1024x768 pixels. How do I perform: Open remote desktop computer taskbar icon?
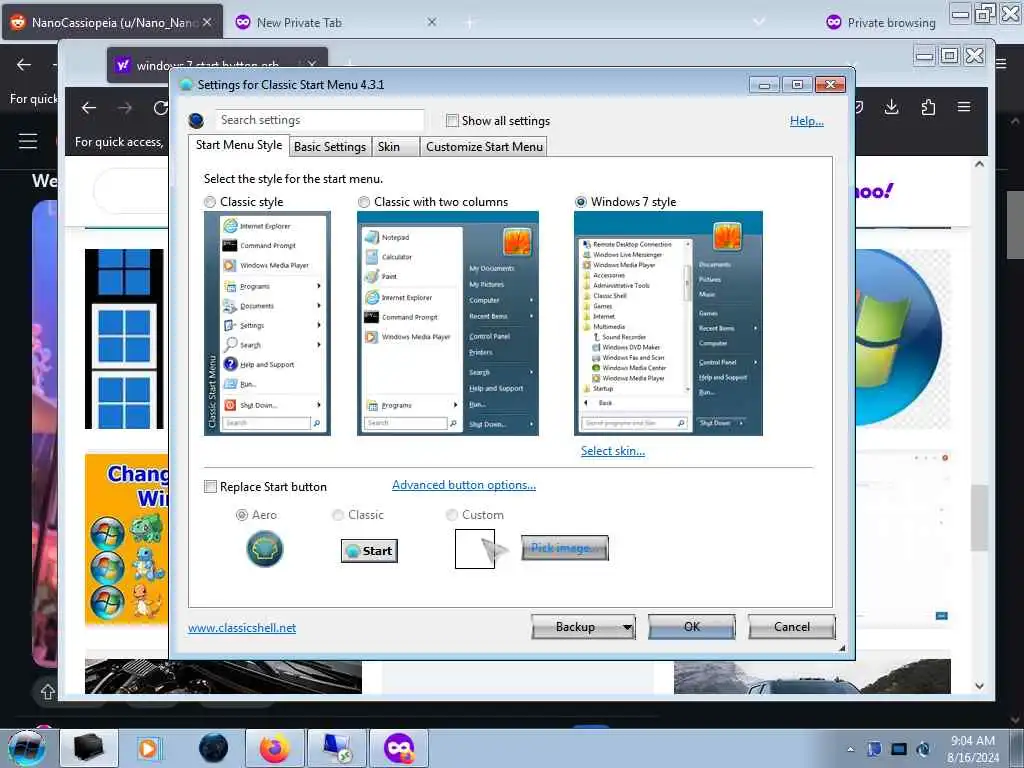pyautogui.click(x=337, y=748)
